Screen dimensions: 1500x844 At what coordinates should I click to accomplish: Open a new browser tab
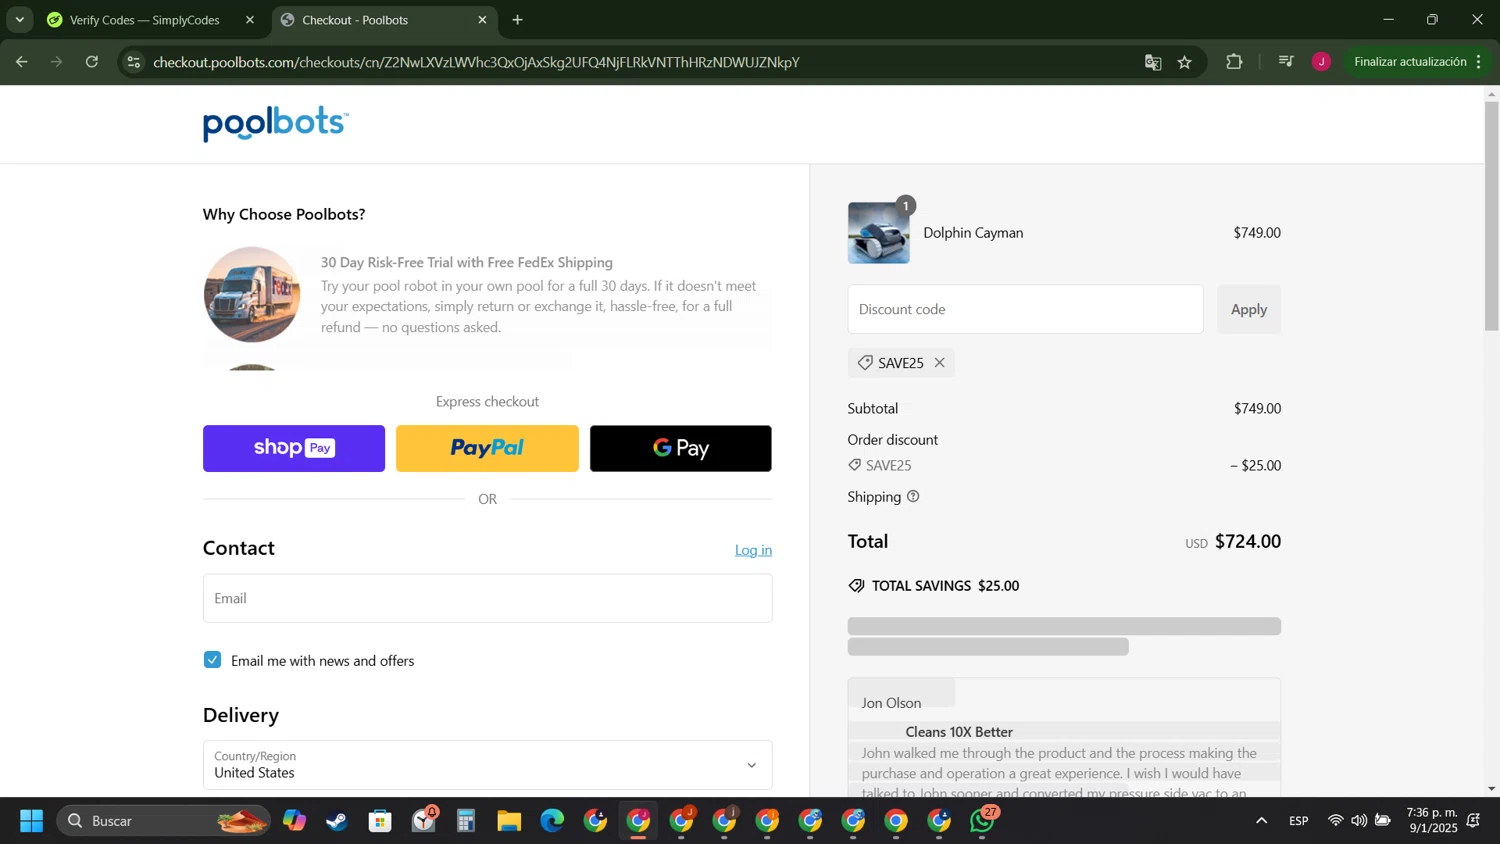click(x=517, y=20)
